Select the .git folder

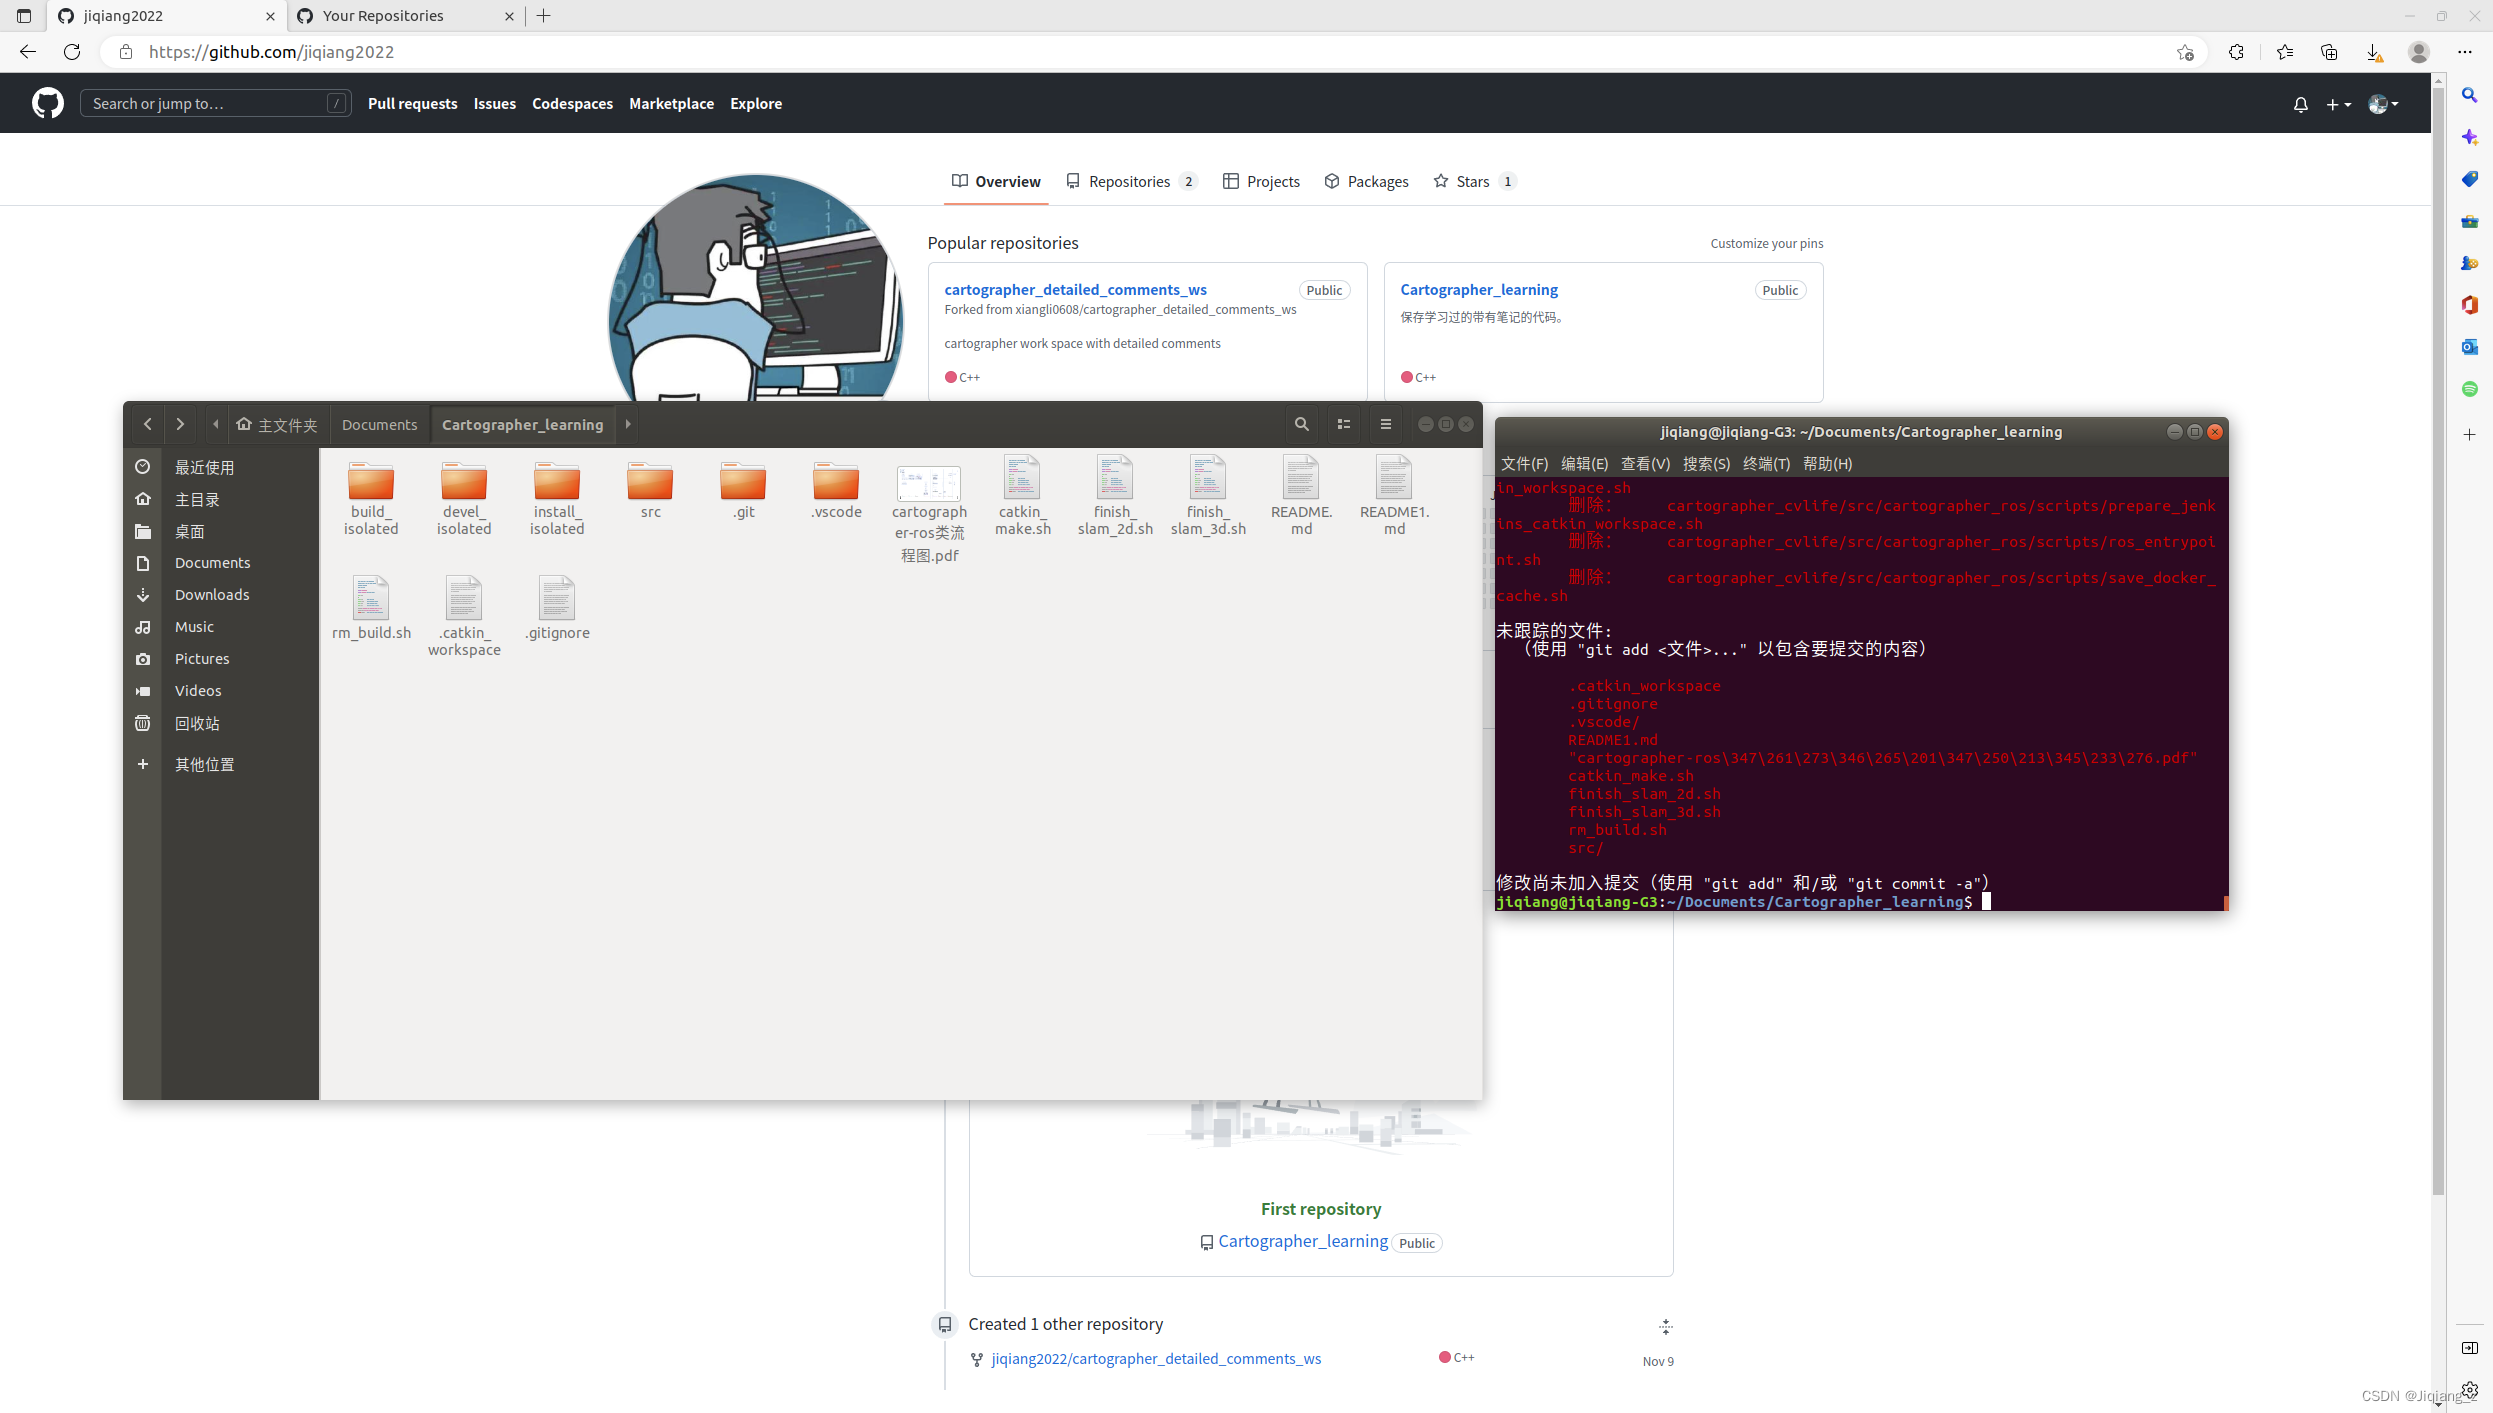[x=743, y=489]
